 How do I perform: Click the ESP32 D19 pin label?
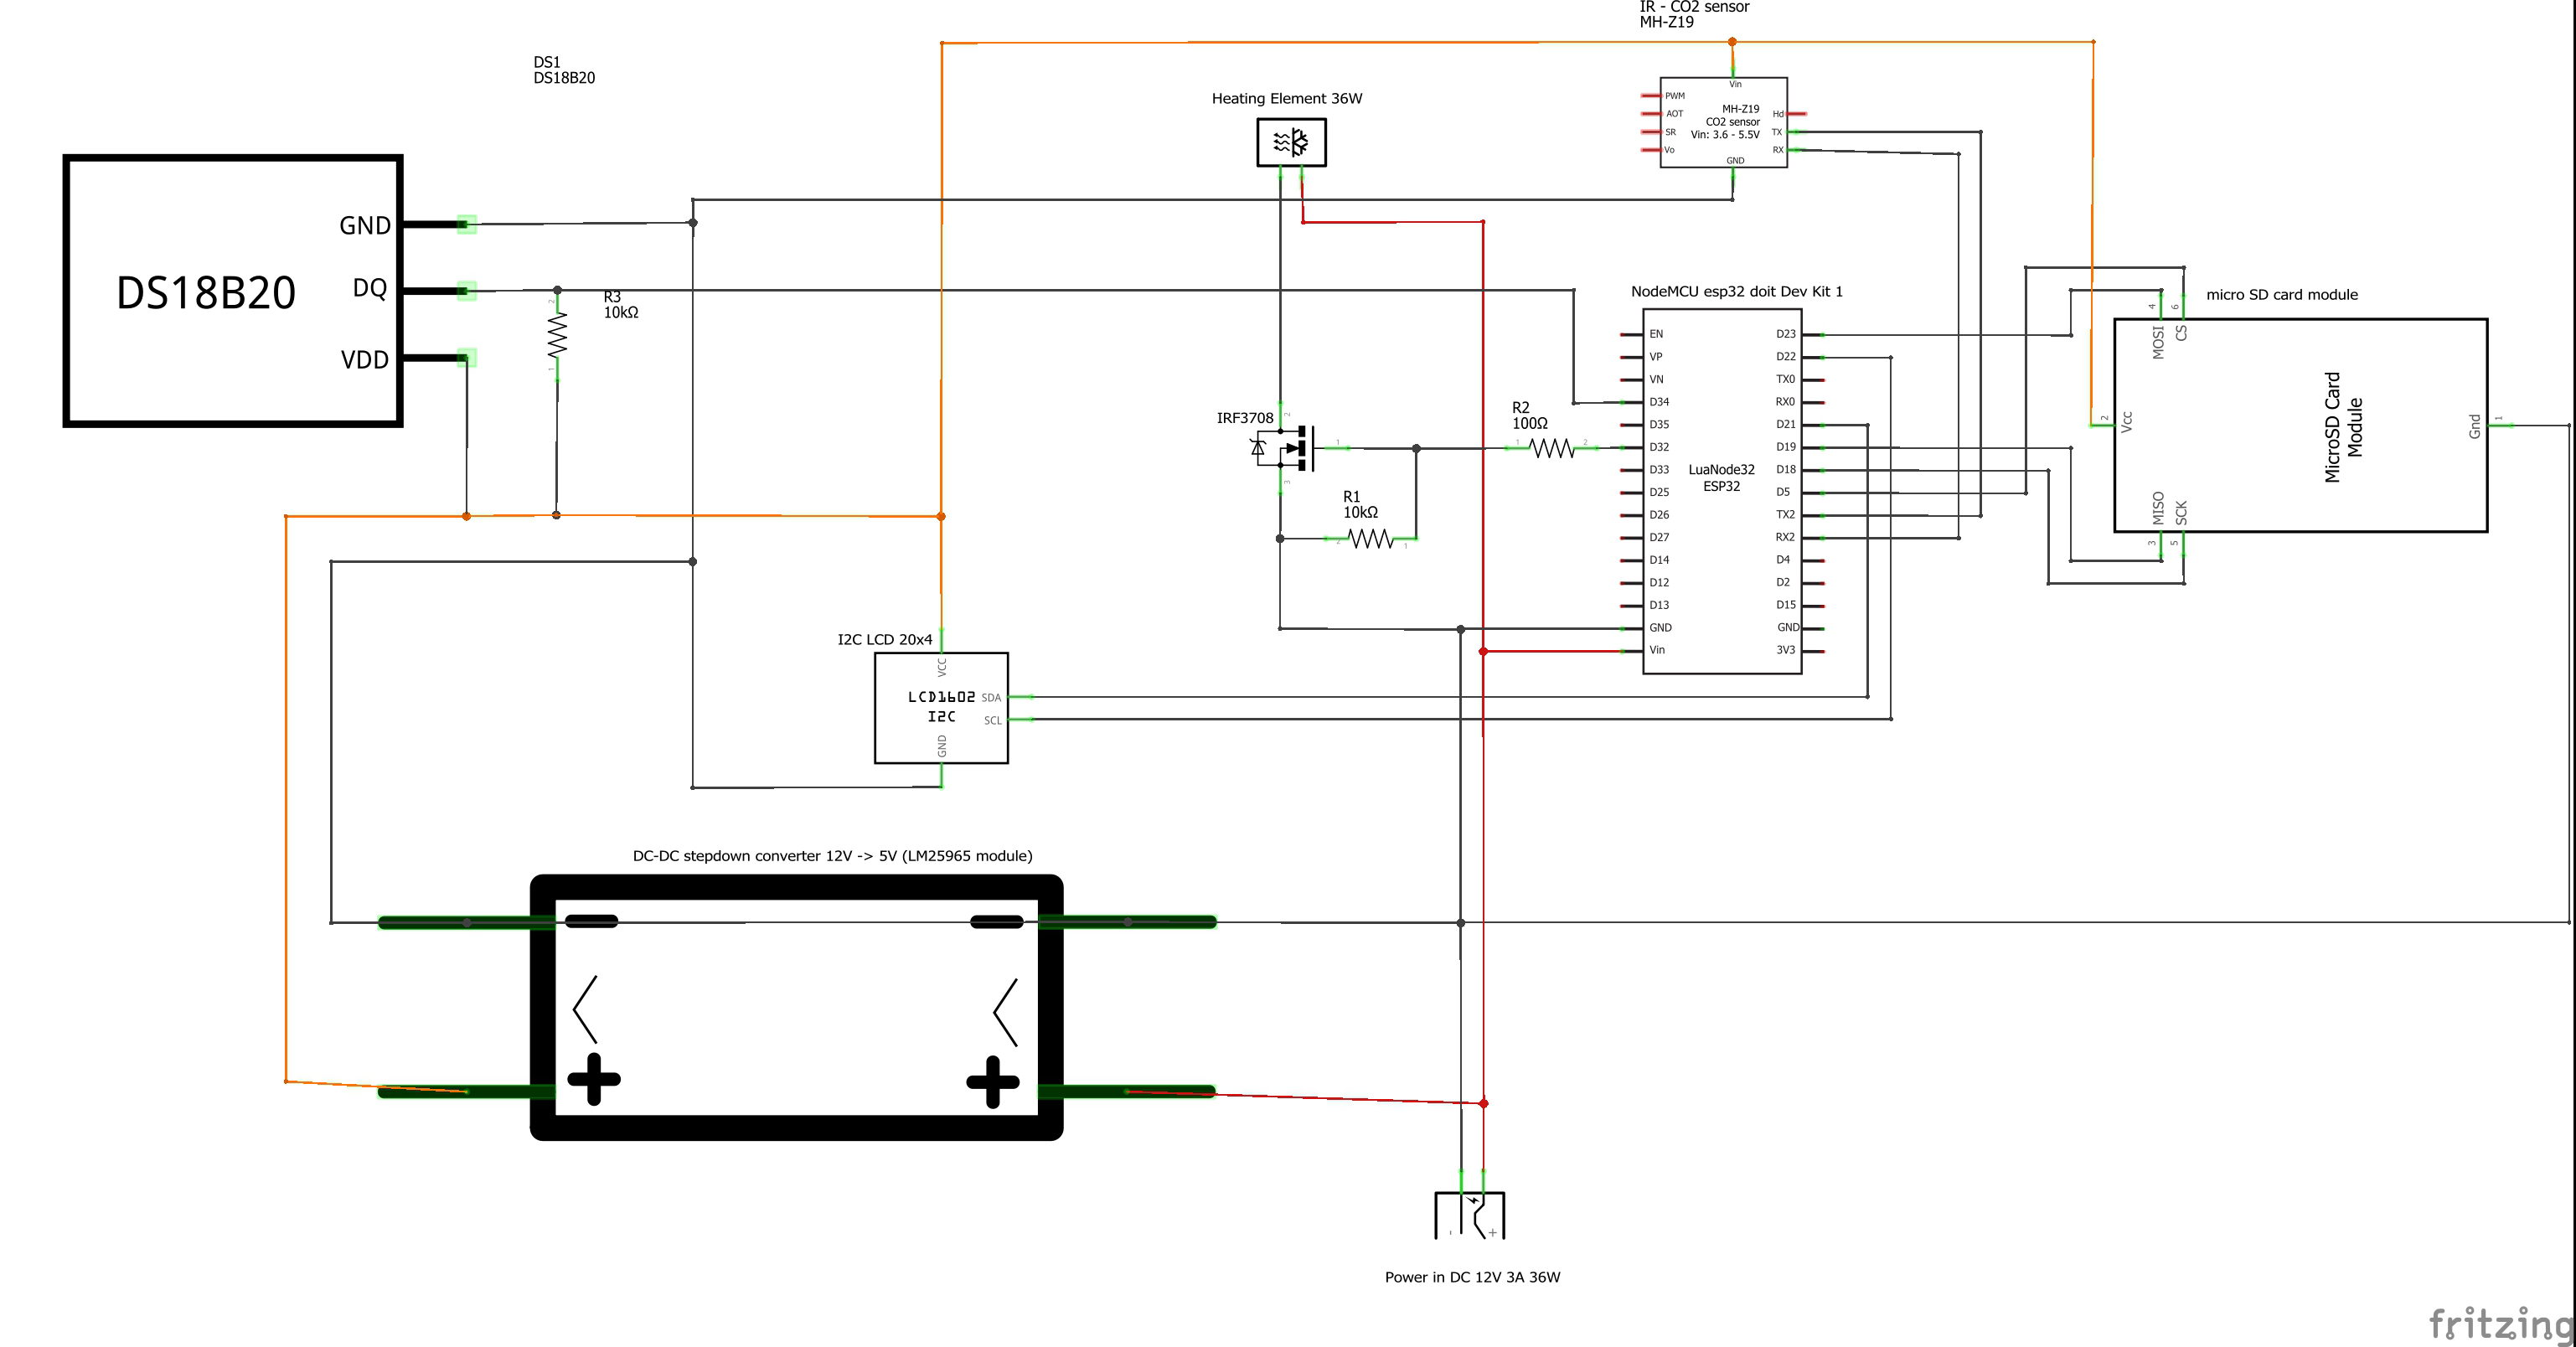point(1786,447)
